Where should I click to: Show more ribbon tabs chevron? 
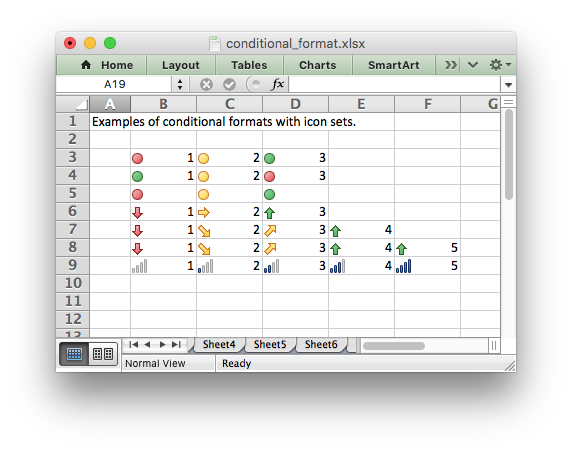coord(450,65)
